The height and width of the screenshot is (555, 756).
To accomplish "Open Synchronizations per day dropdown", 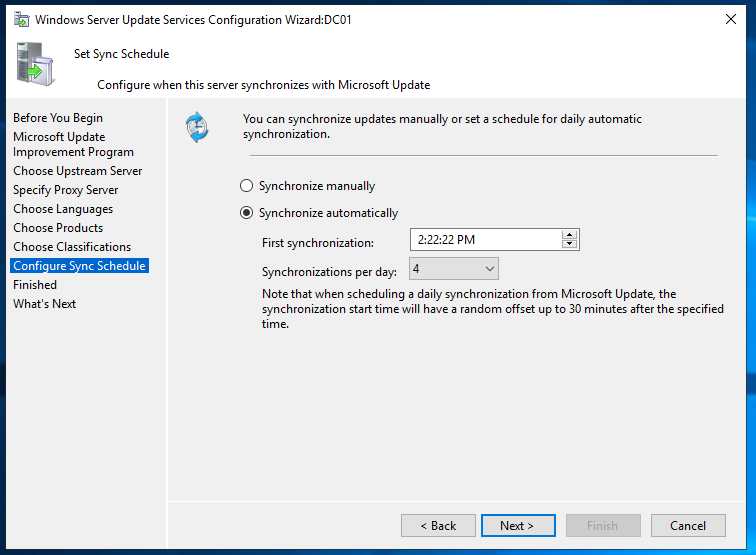I will coord(454,269).
